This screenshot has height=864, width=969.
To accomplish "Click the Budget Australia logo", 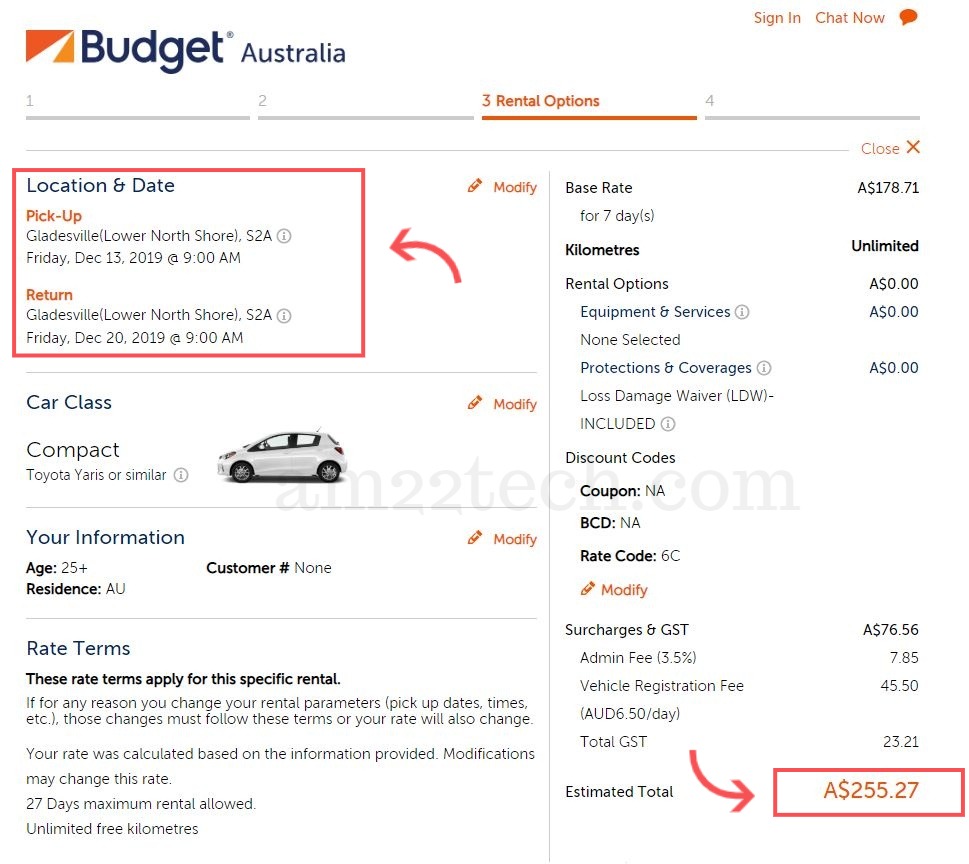I will (185, 50).
